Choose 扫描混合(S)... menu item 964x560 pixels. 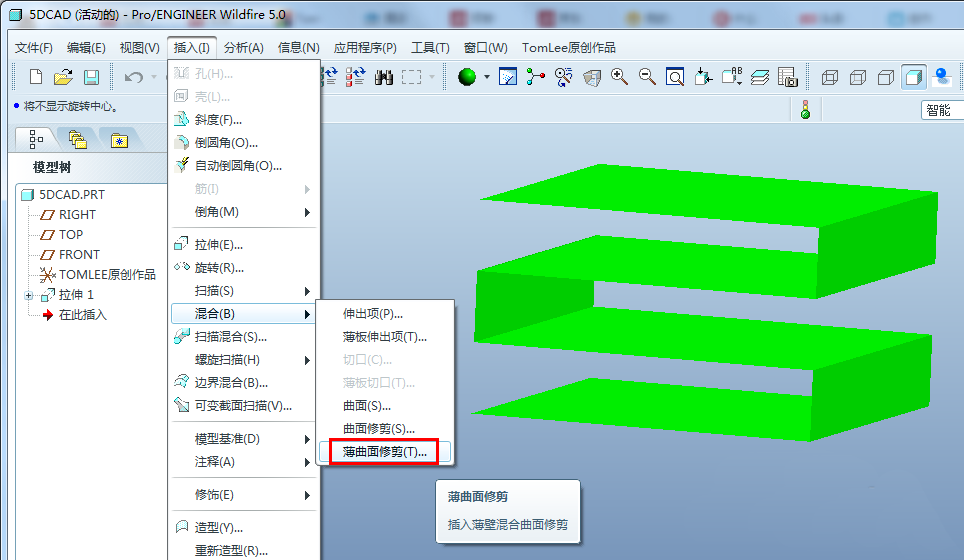[243, 337]
